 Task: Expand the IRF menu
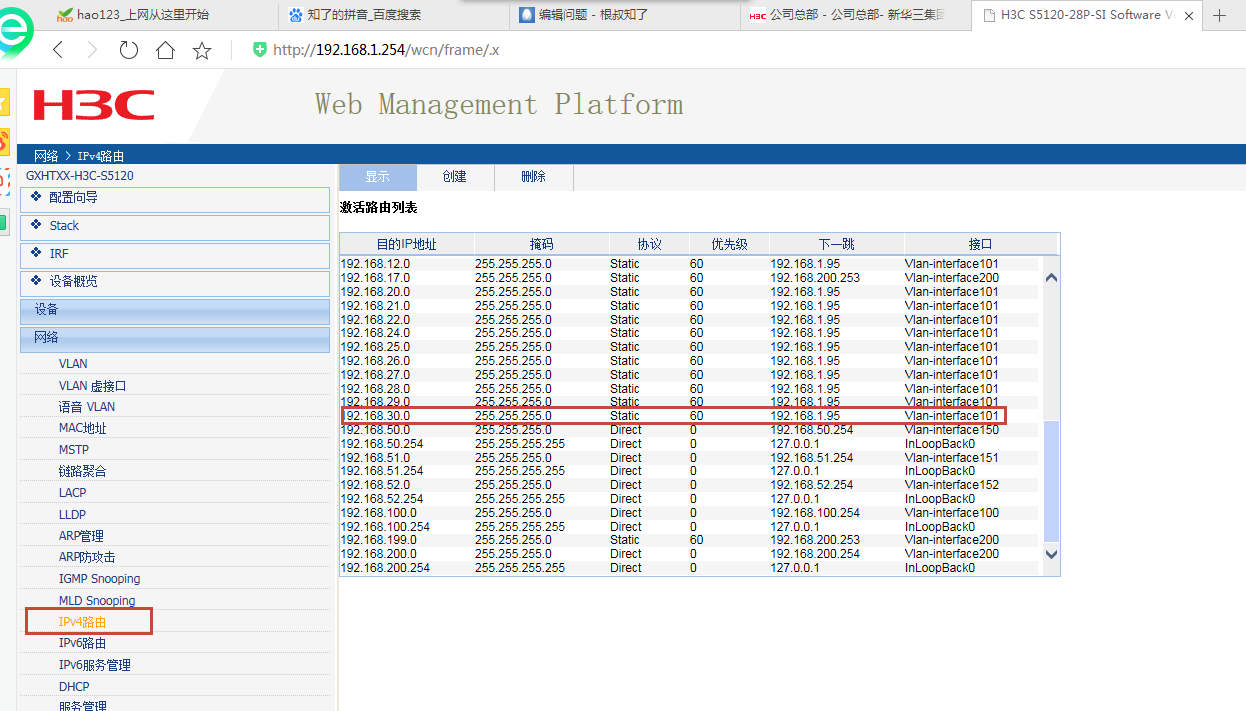[x=175, y=255]
